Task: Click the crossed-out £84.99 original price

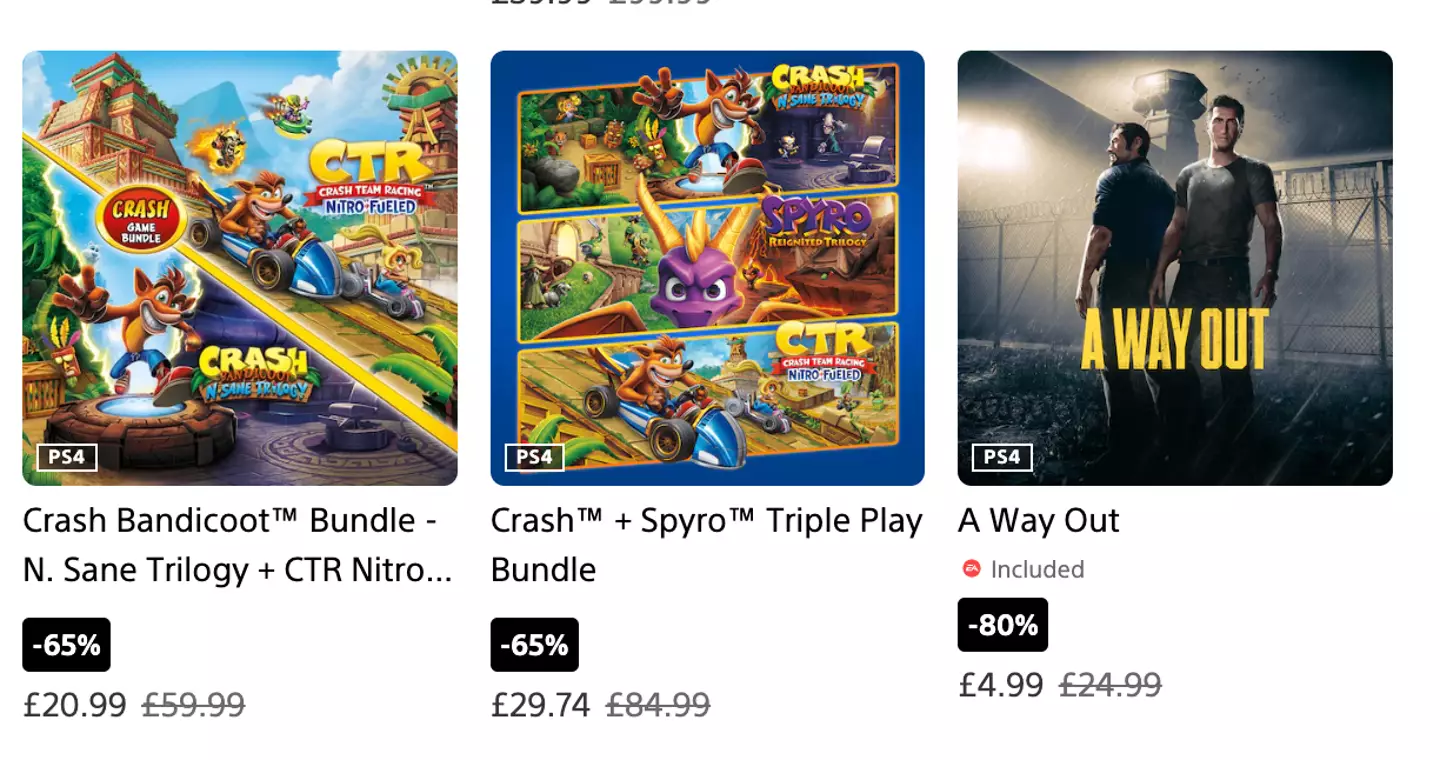Action: [x=658, y=705]
